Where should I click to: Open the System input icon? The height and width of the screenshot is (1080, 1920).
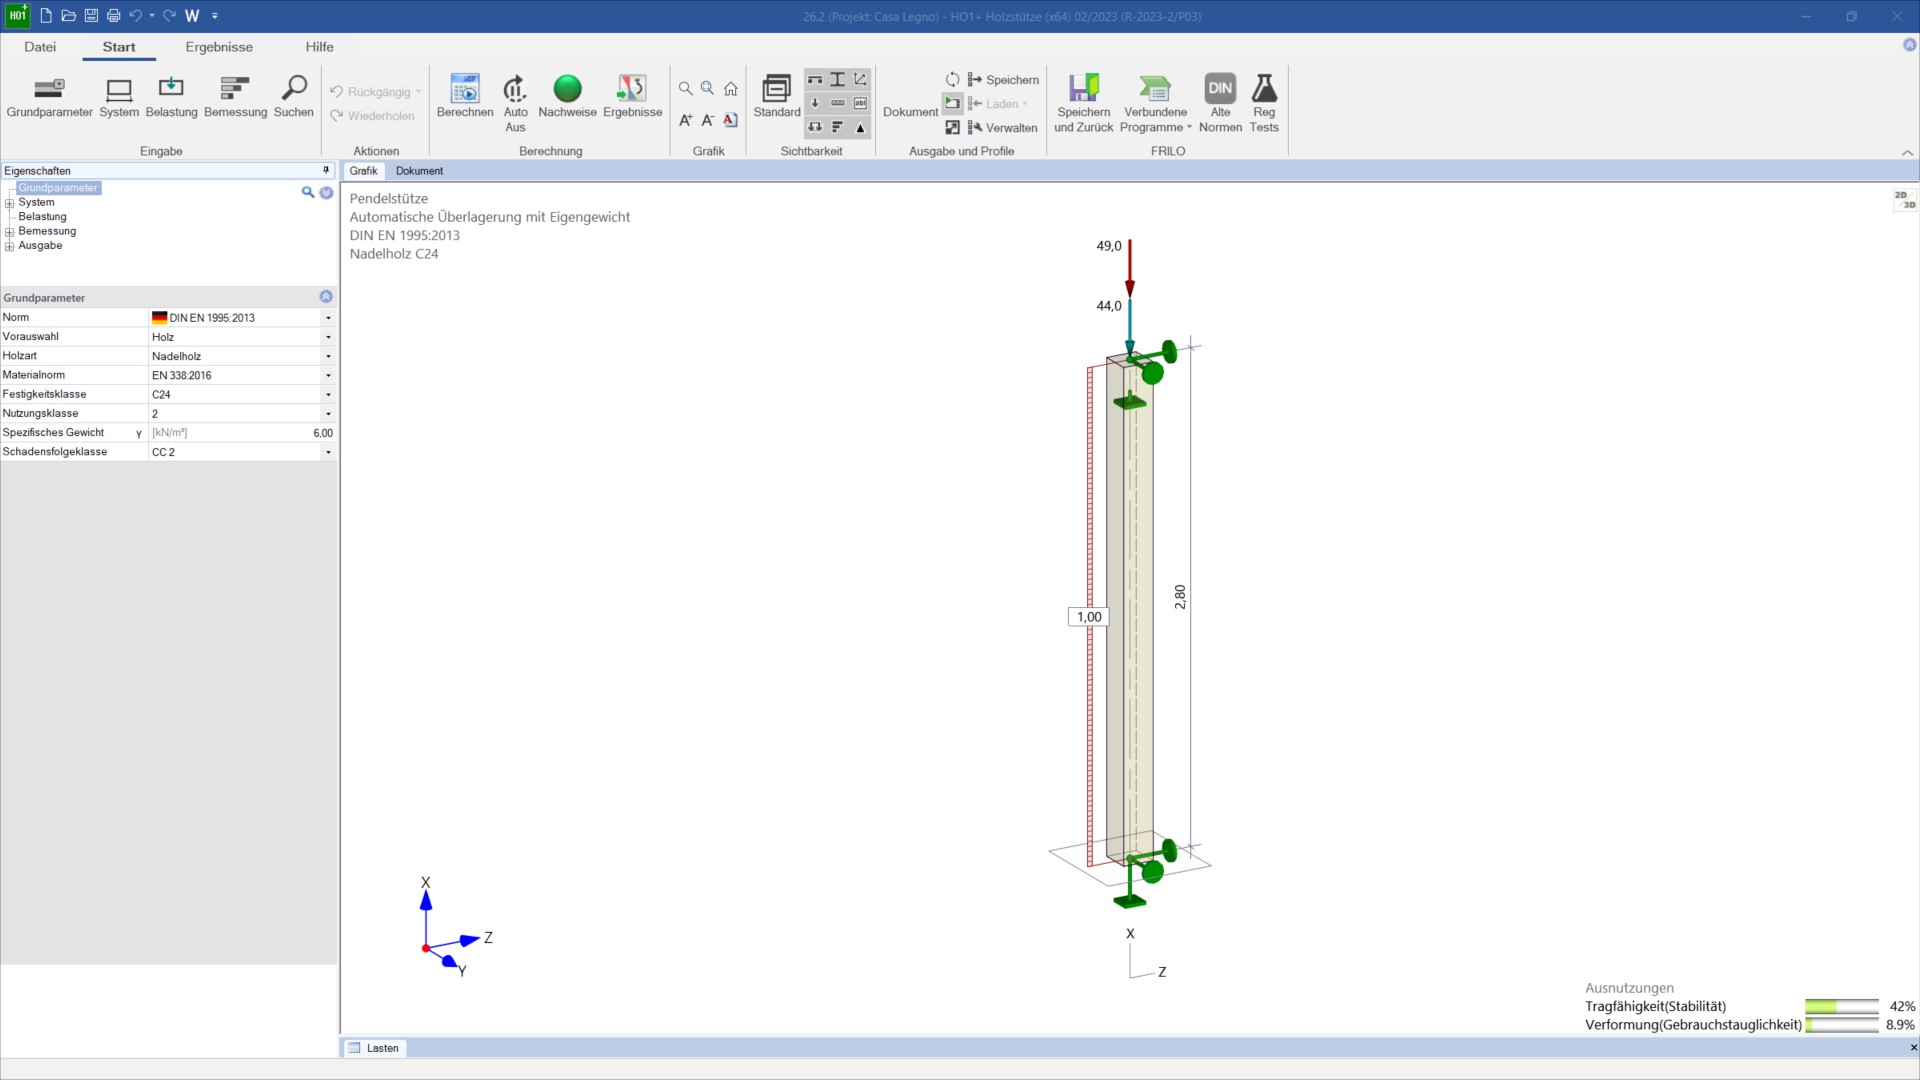(x=119, y=97)
